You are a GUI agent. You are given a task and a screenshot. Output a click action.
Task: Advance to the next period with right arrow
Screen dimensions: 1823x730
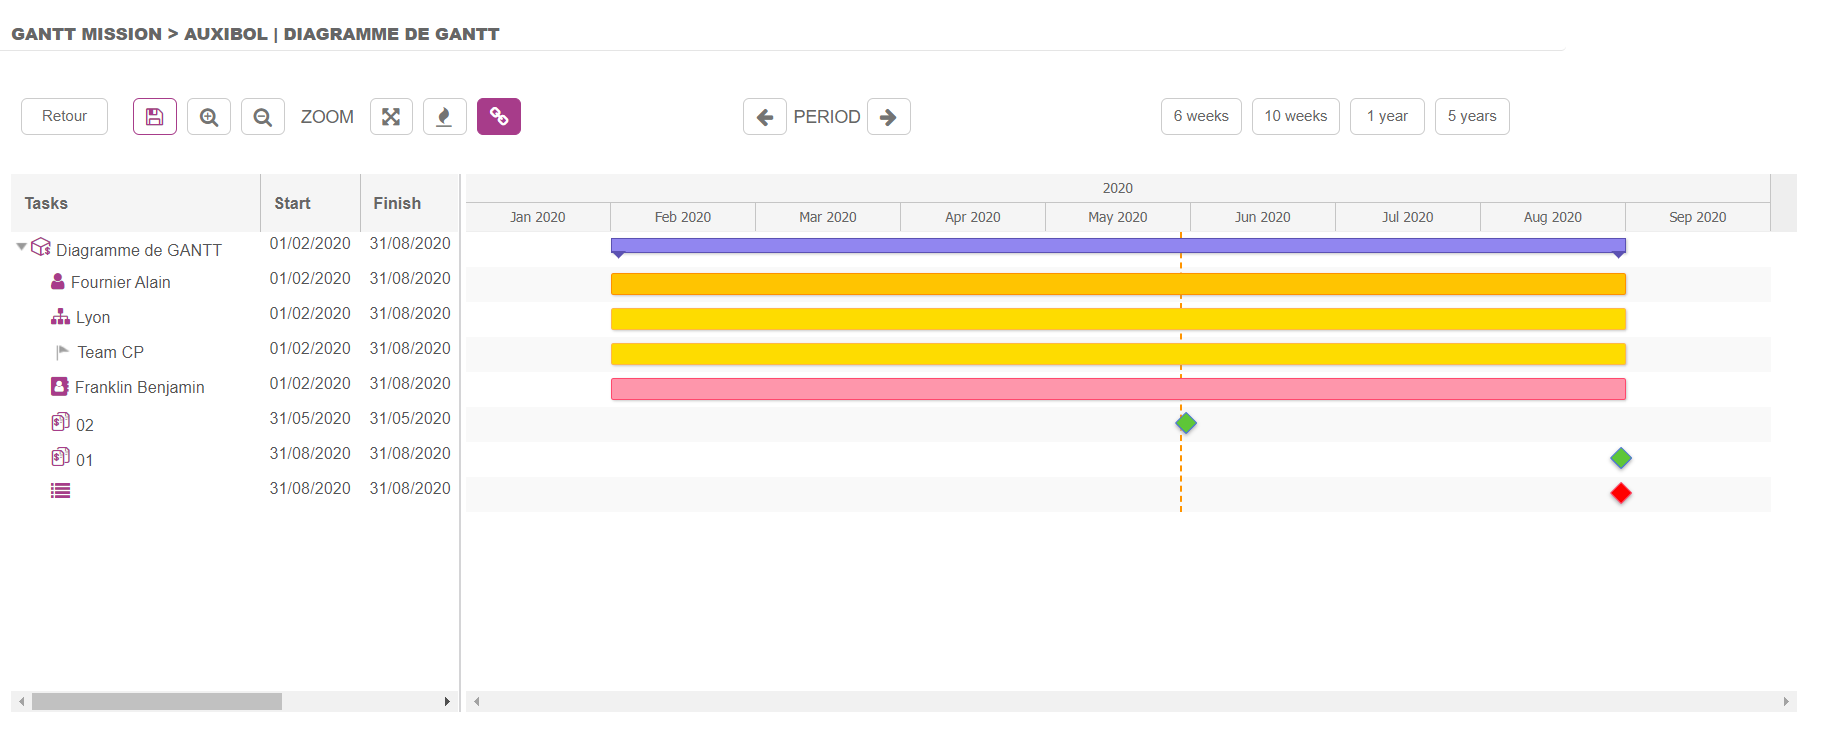click(888, 117)
